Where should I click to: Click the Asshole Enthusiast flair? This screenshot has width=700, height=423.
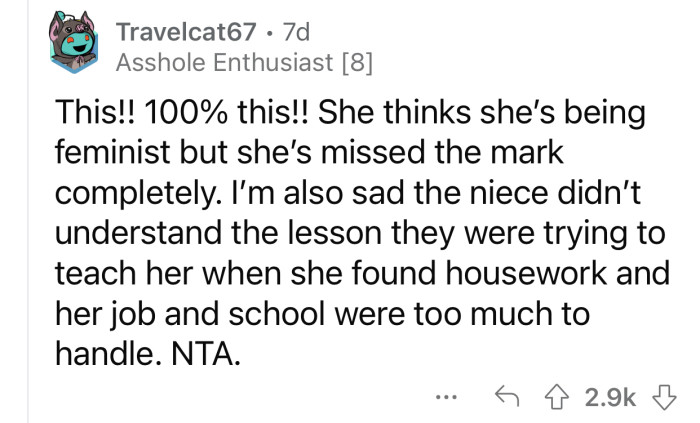pos(224,65)
